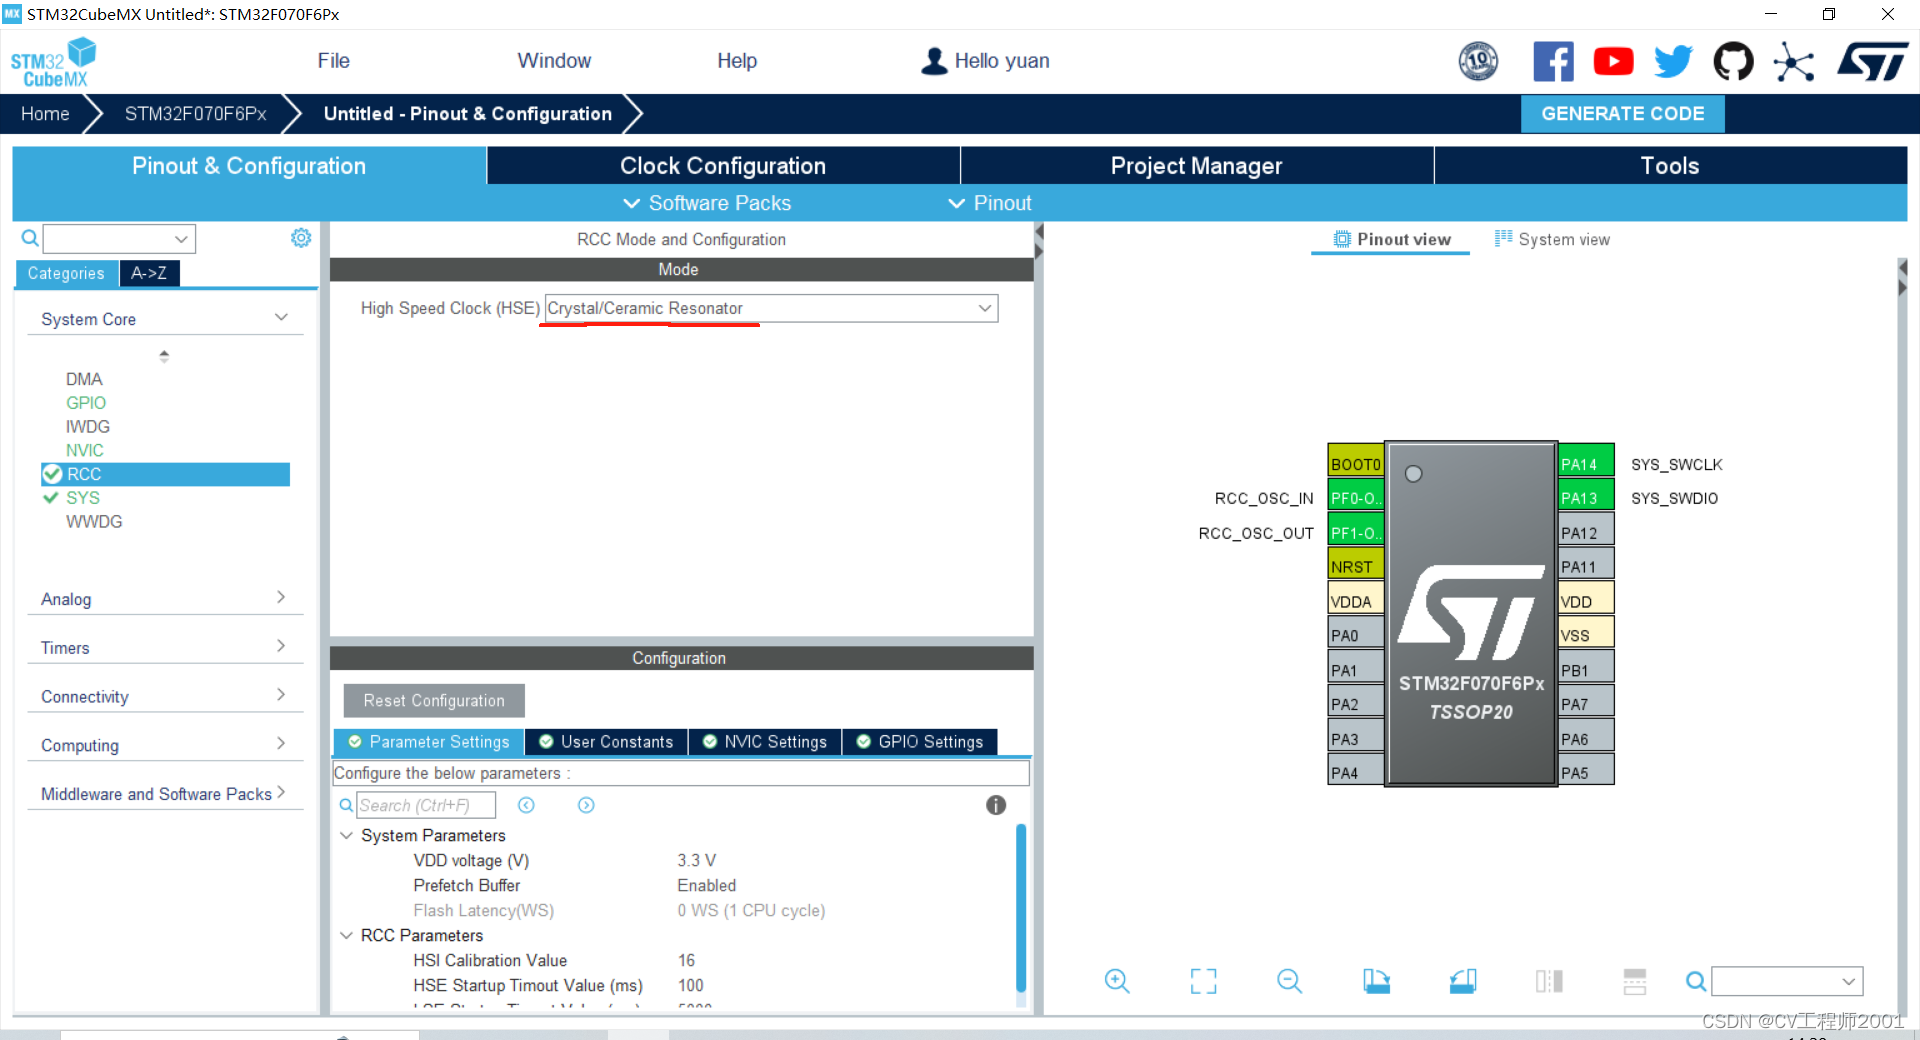Switch to Project Manager tab

(x=1197, y=166)
